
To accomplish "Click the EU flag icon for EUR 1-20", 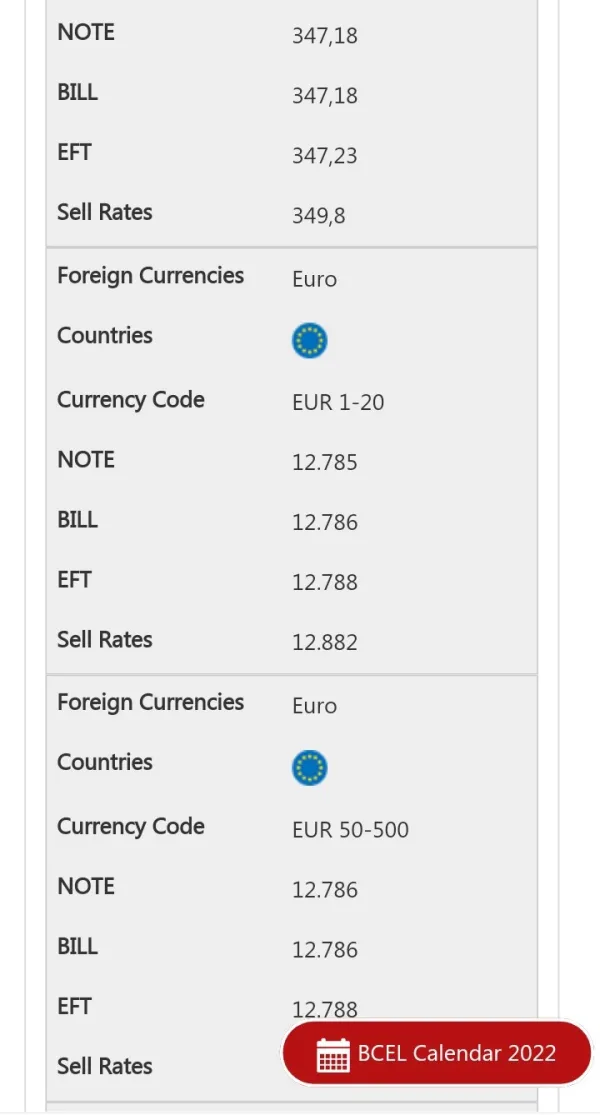I will (x=310, y=341).
